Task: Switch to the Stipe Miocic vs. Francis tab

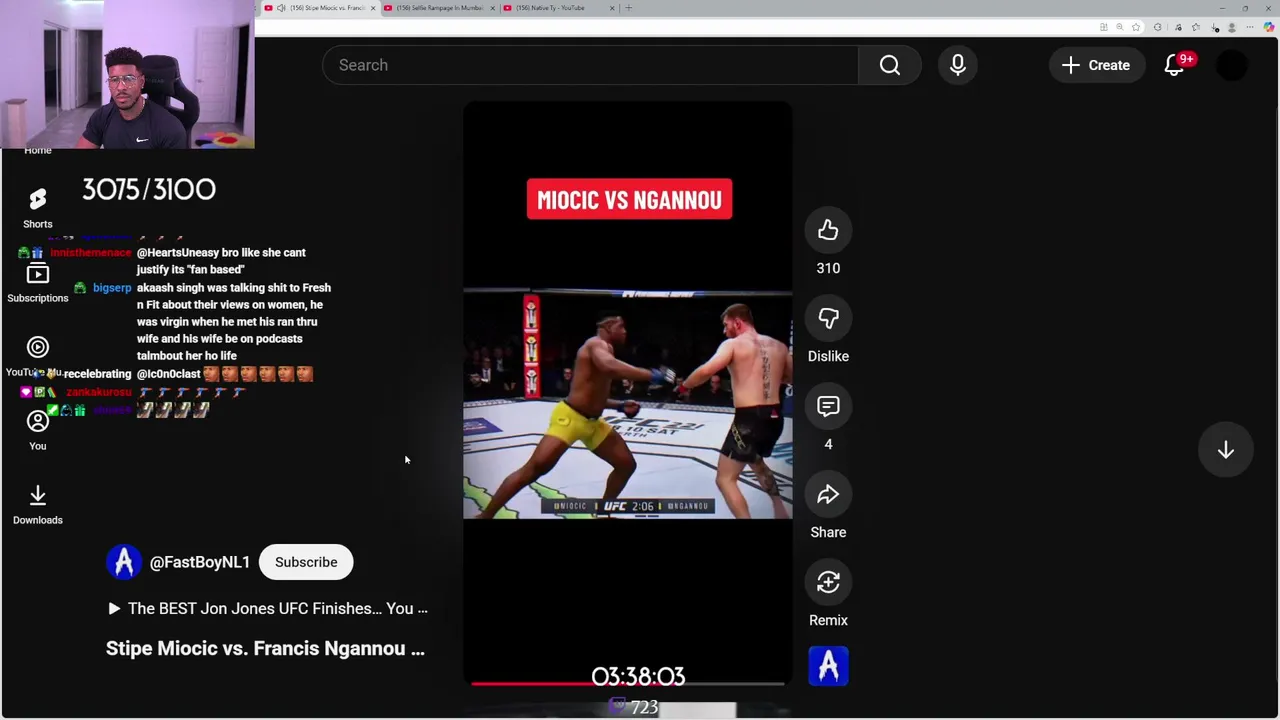Action: tap(320, 8)
